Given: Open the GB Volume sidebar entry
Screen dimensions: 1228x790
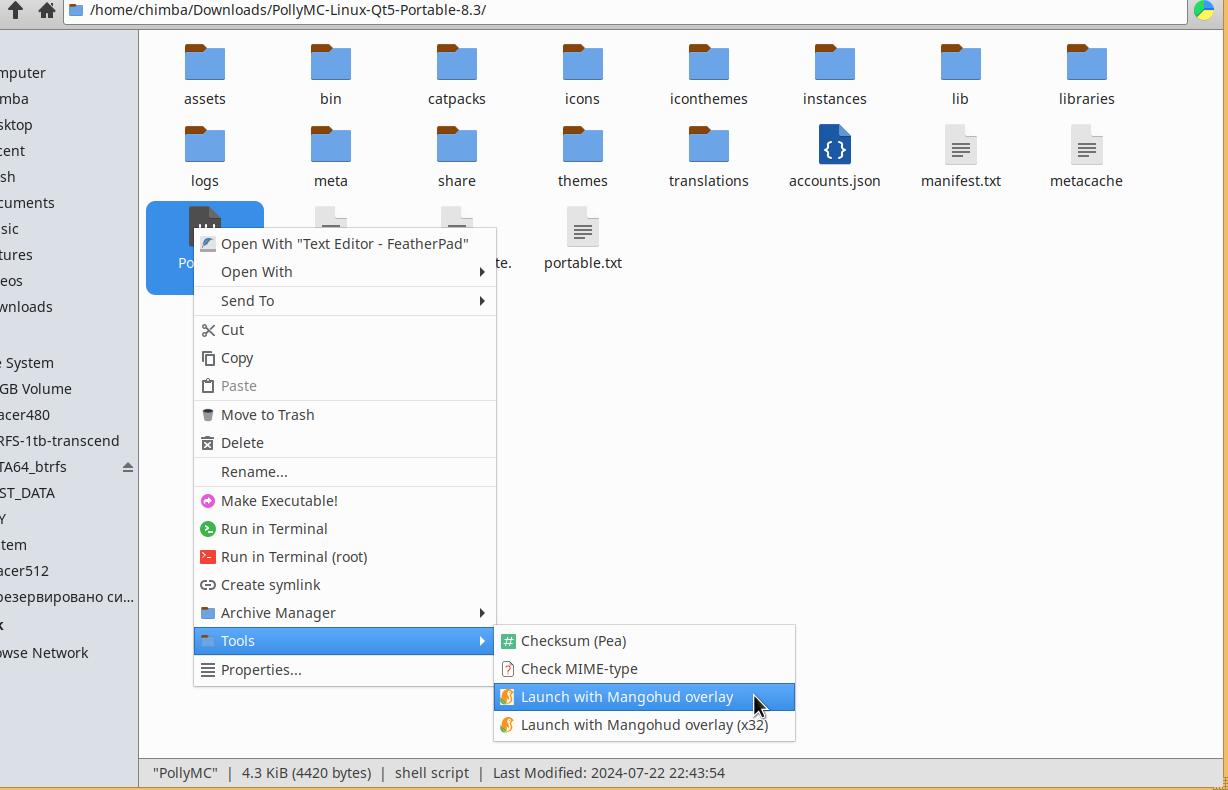Looking at the screenshot, I should 36,389.
